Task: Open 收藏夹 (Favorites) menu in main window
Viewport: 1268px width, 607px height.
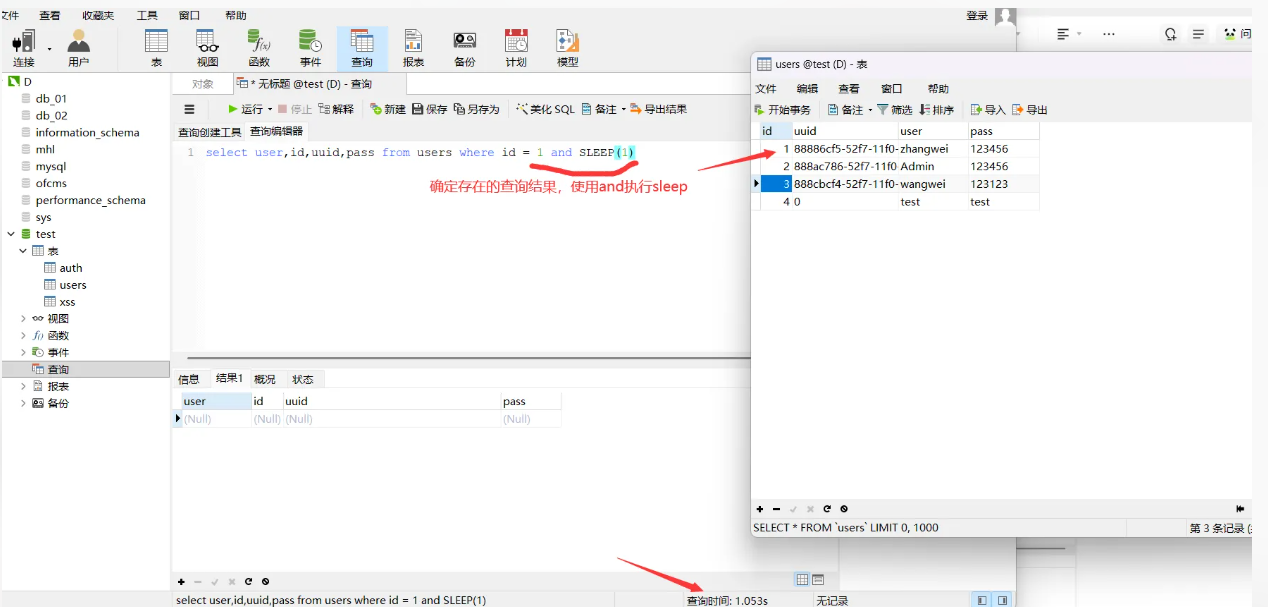Action: (x=98, y=16)
